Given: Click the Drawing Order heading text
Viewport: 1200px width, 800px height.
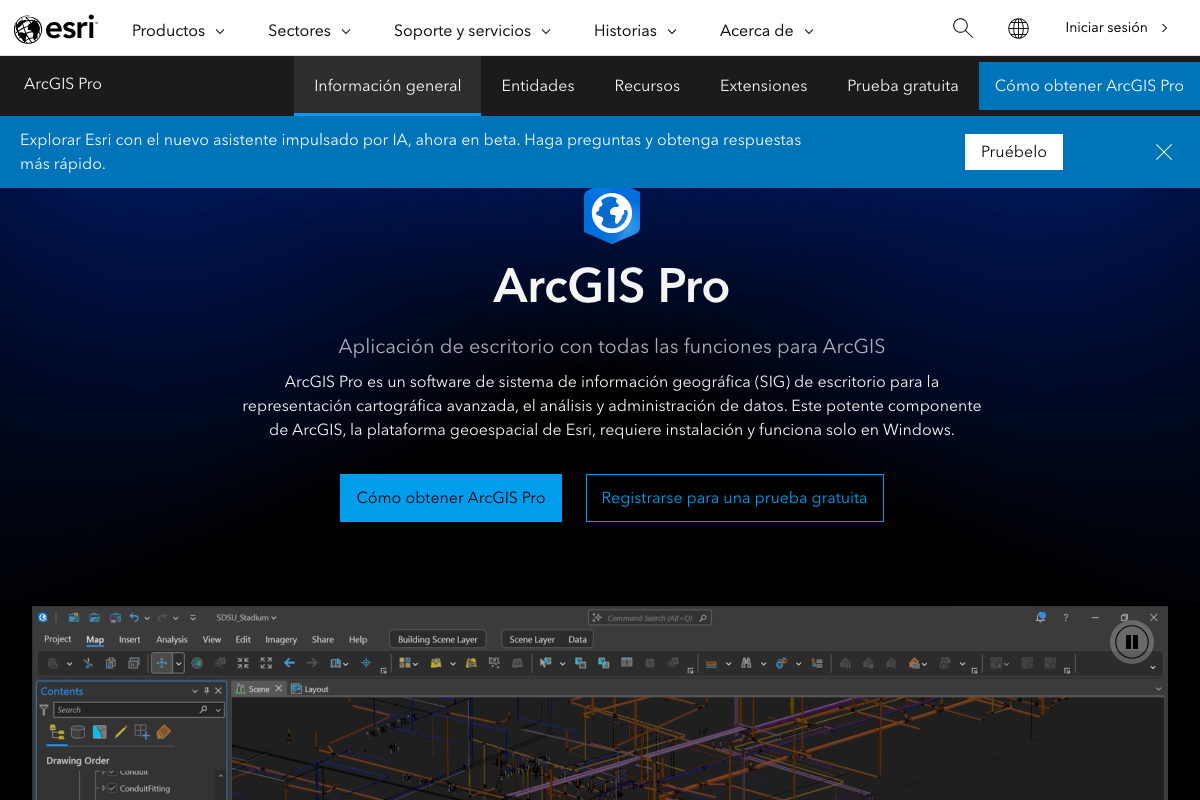Looking at the screenshot, I should pyautogui.click(x=78, y=761).
